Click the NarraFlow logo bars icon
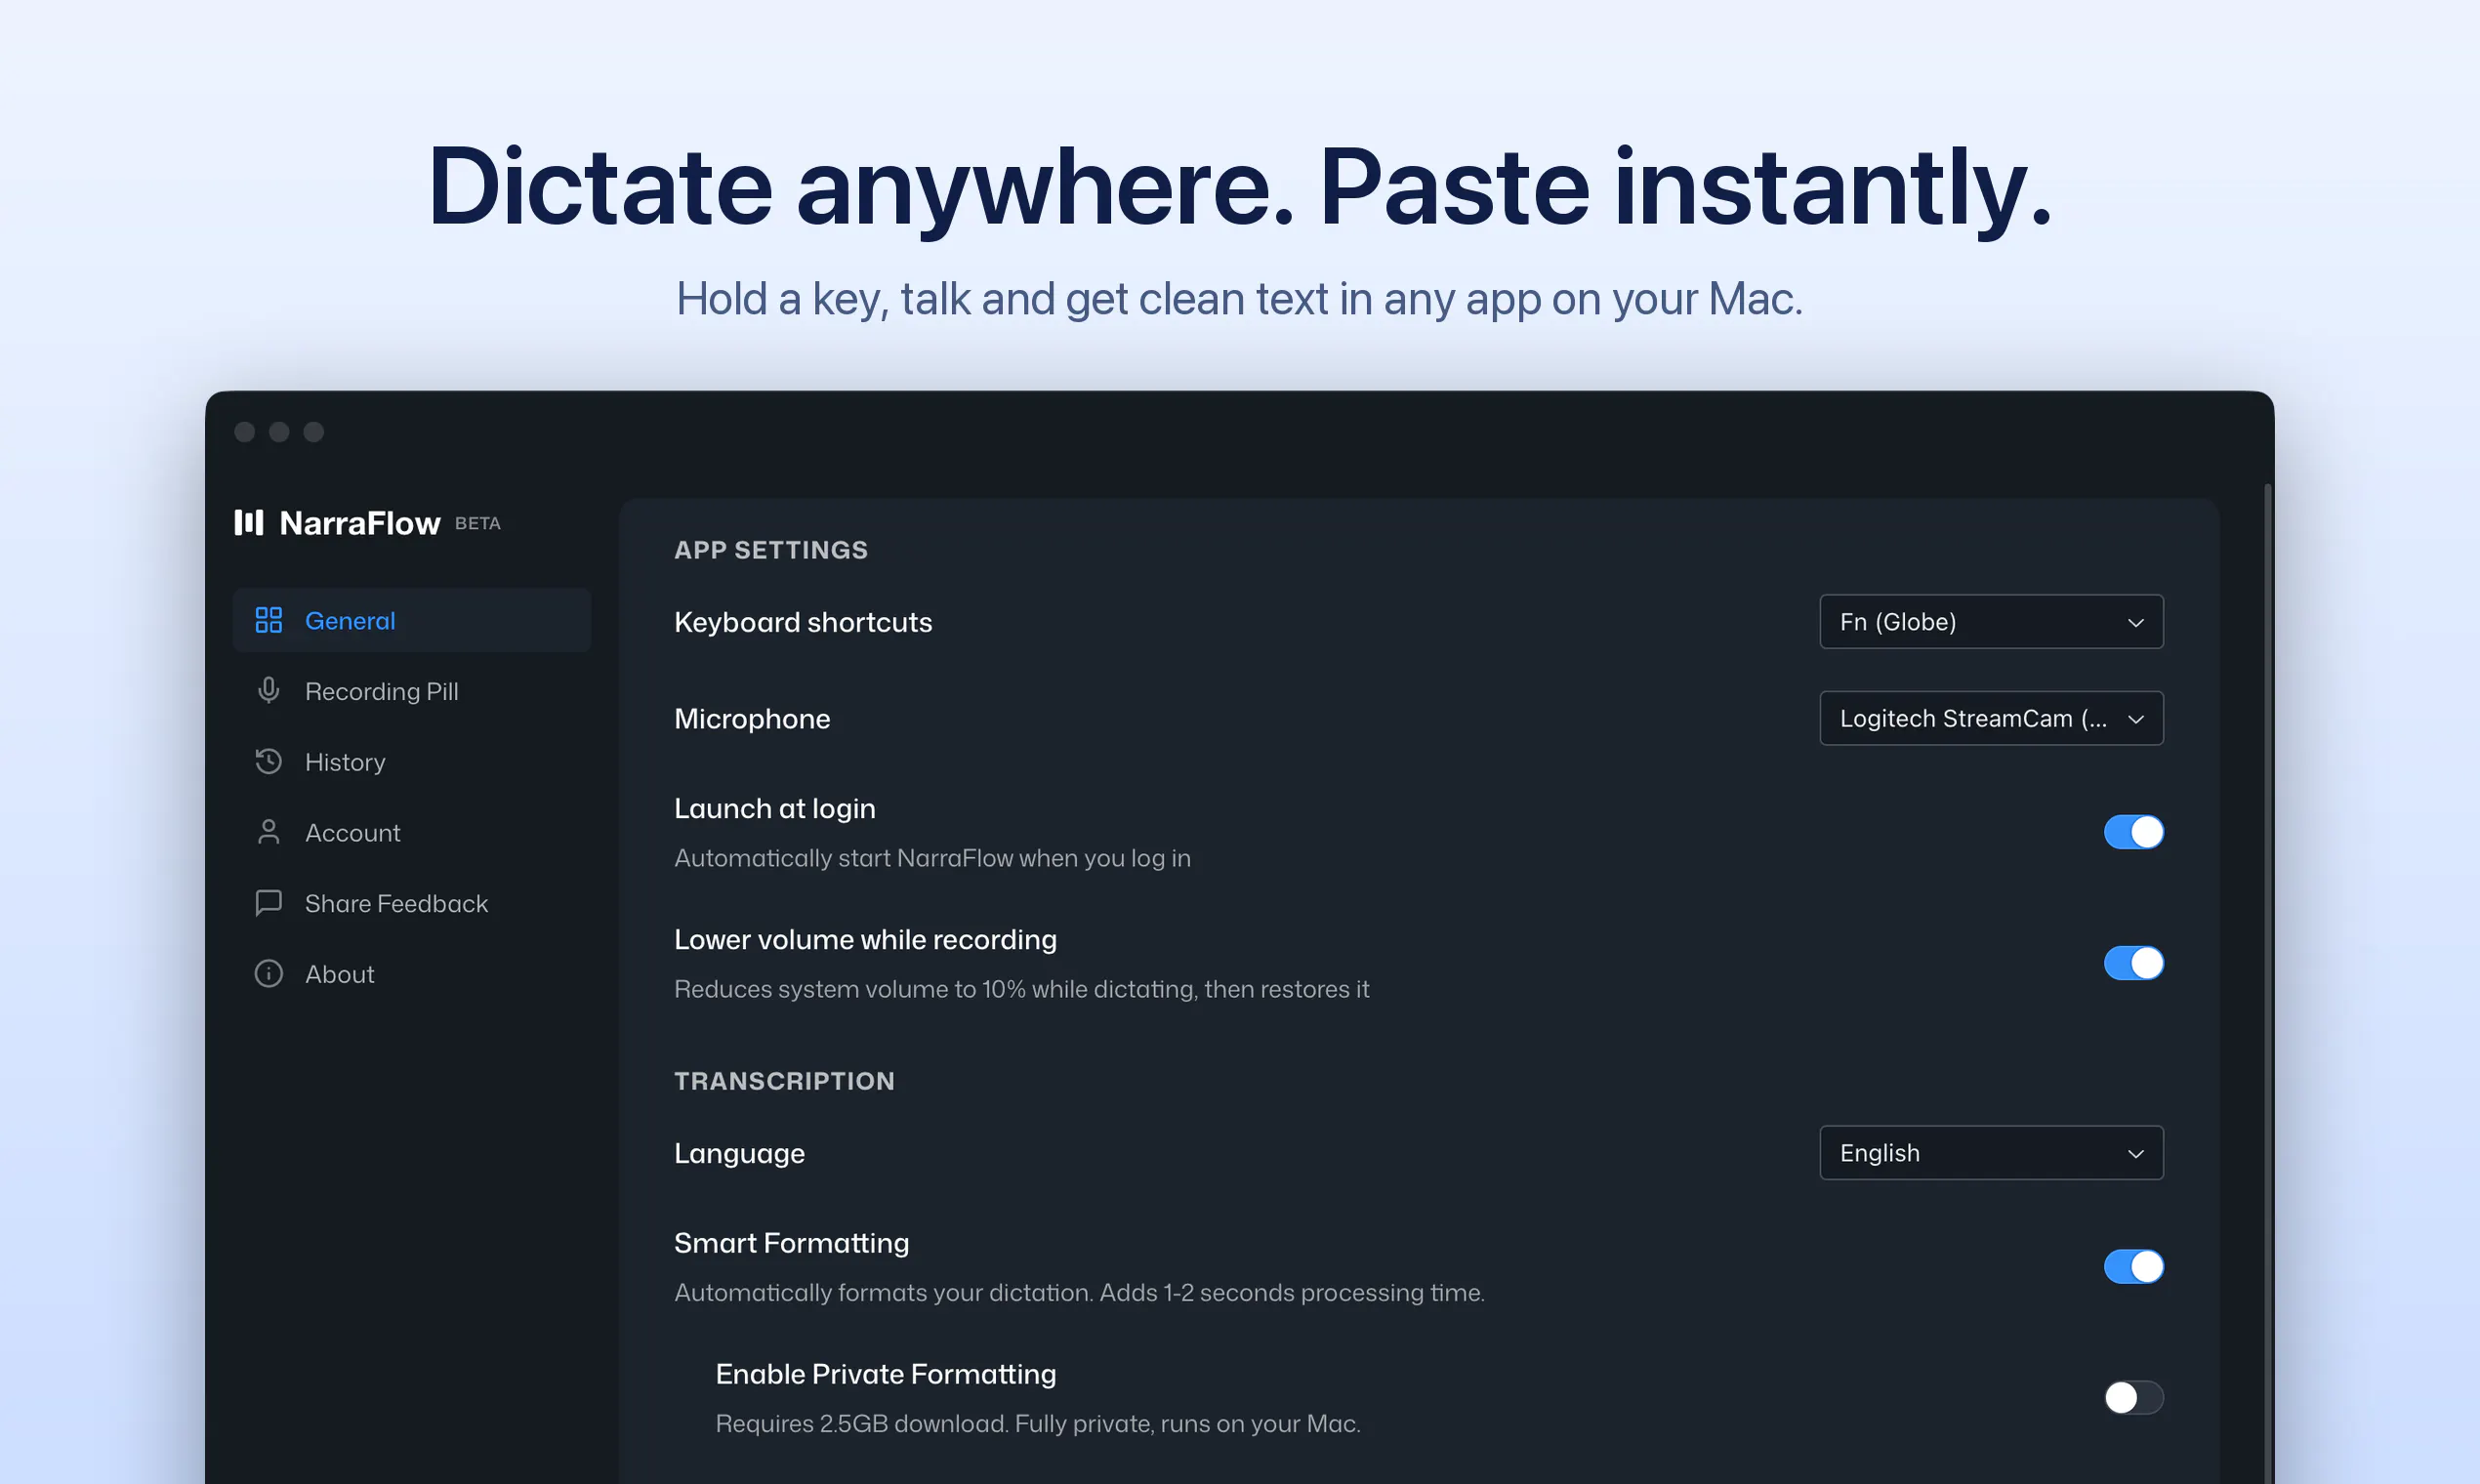 tap(249, 522)
